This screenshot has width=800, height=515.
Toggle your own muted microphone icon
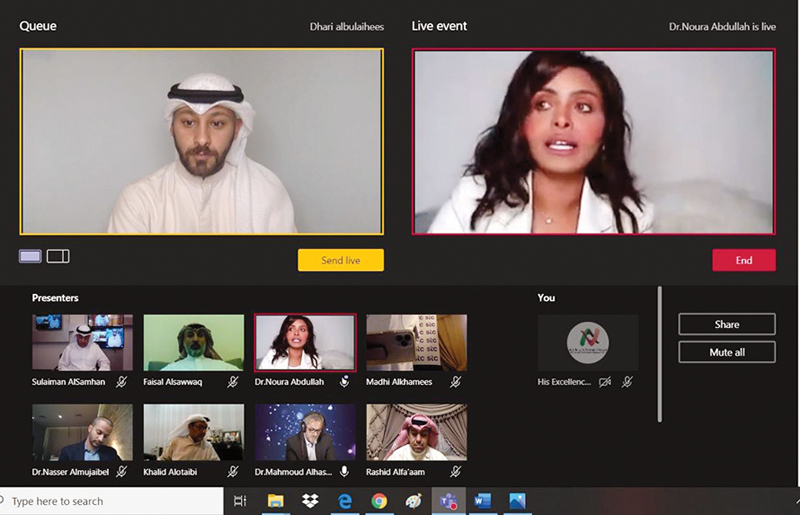628,382
